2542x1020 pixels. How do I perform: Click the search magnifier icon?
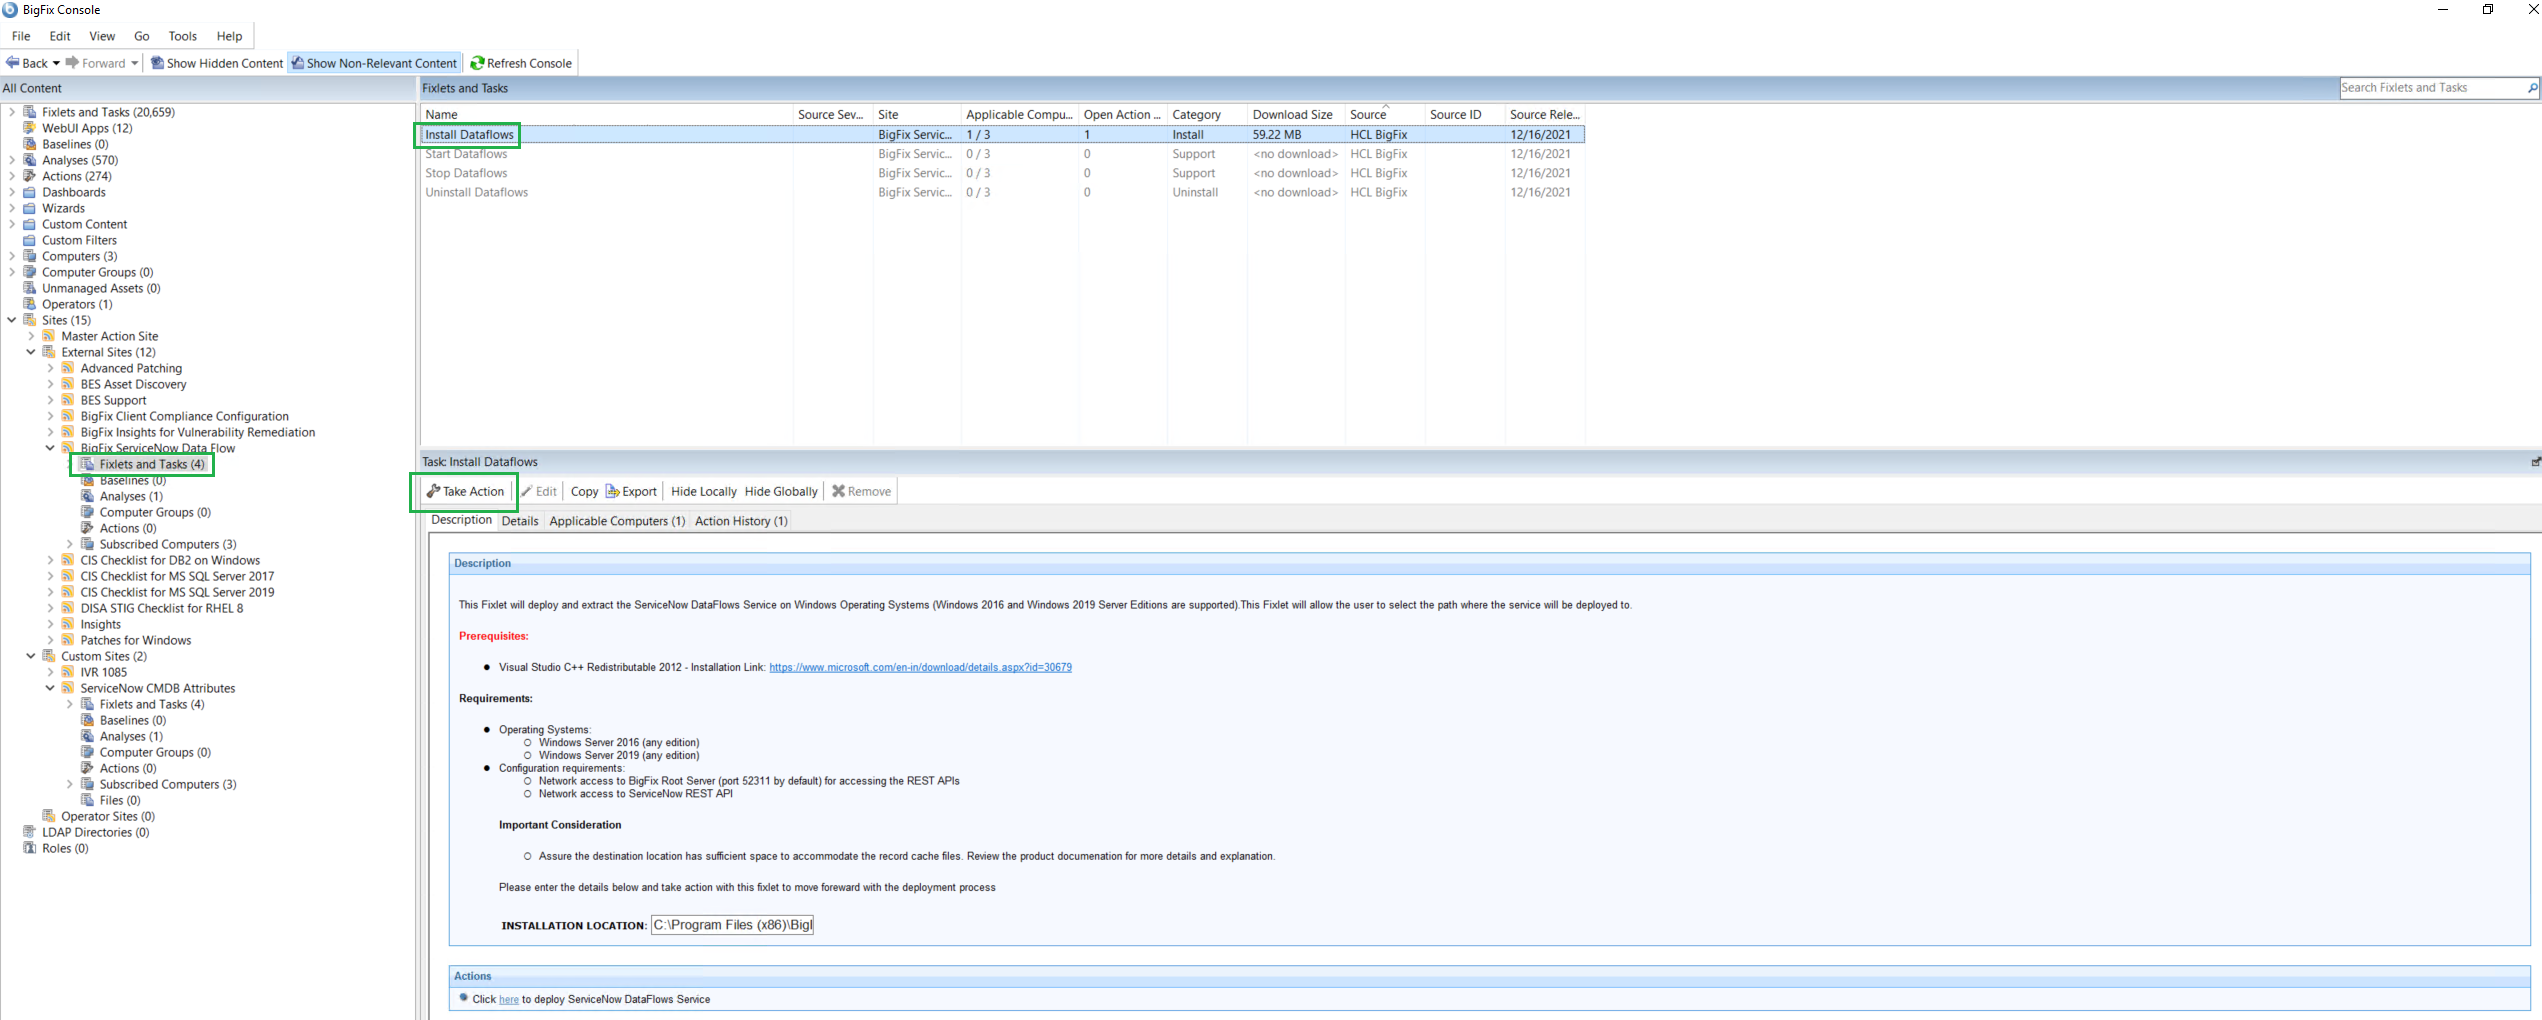2532,88
